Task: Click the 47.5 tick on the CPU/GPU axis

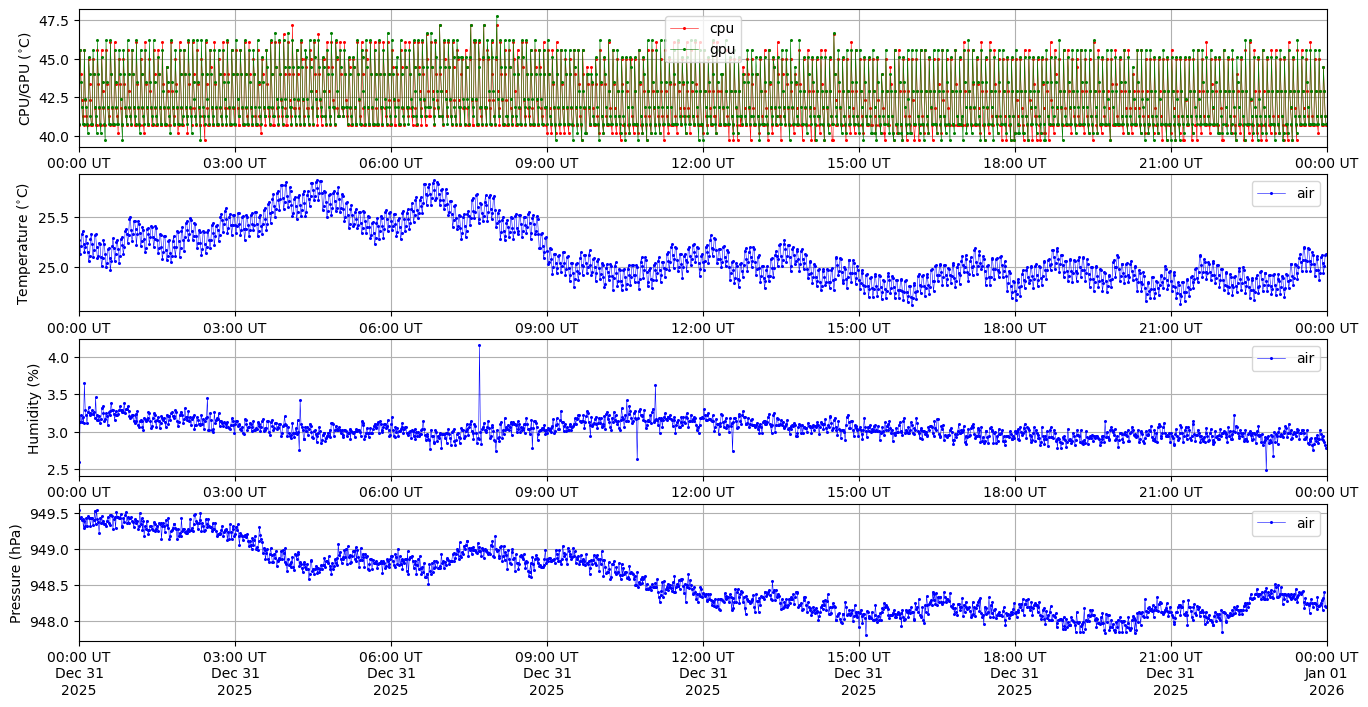Action: (52, 21)
